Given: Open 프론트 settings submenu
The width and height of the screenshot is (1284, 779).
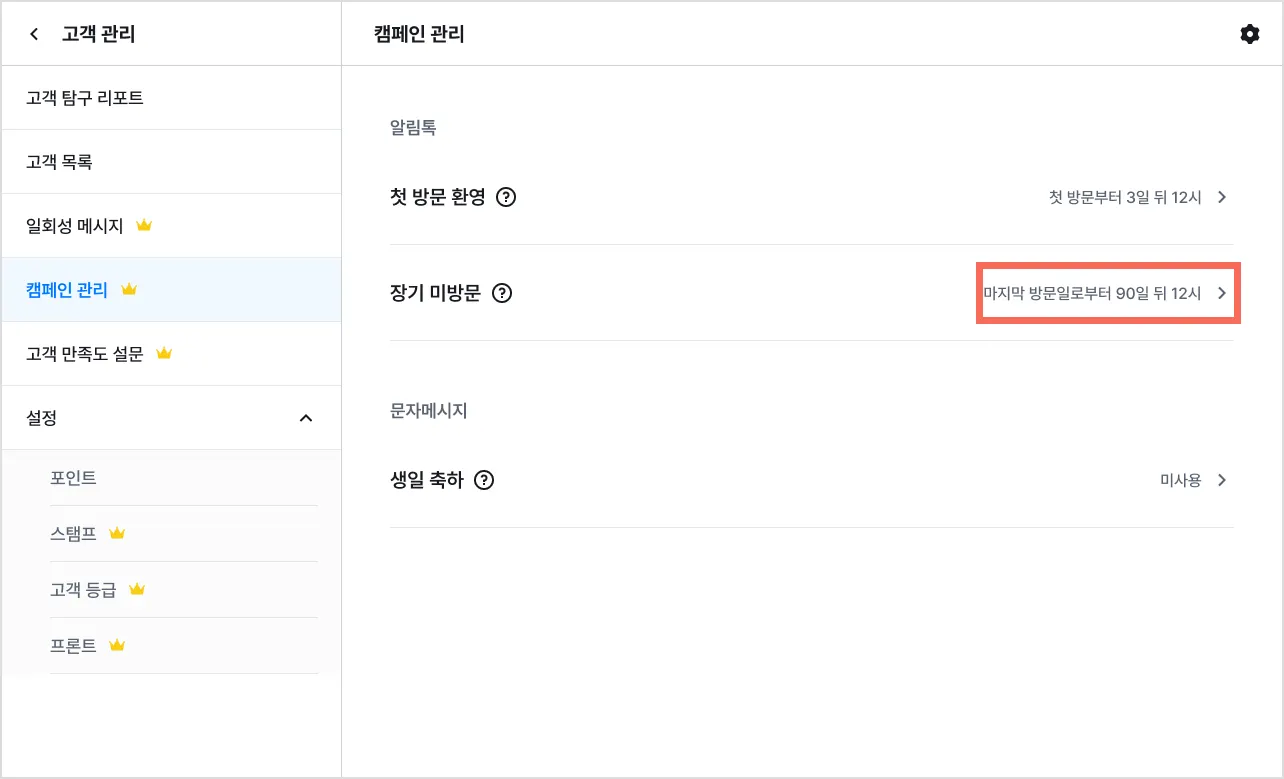Looking at the screenshot, I should pyautogui.click(x=74, y=646).
